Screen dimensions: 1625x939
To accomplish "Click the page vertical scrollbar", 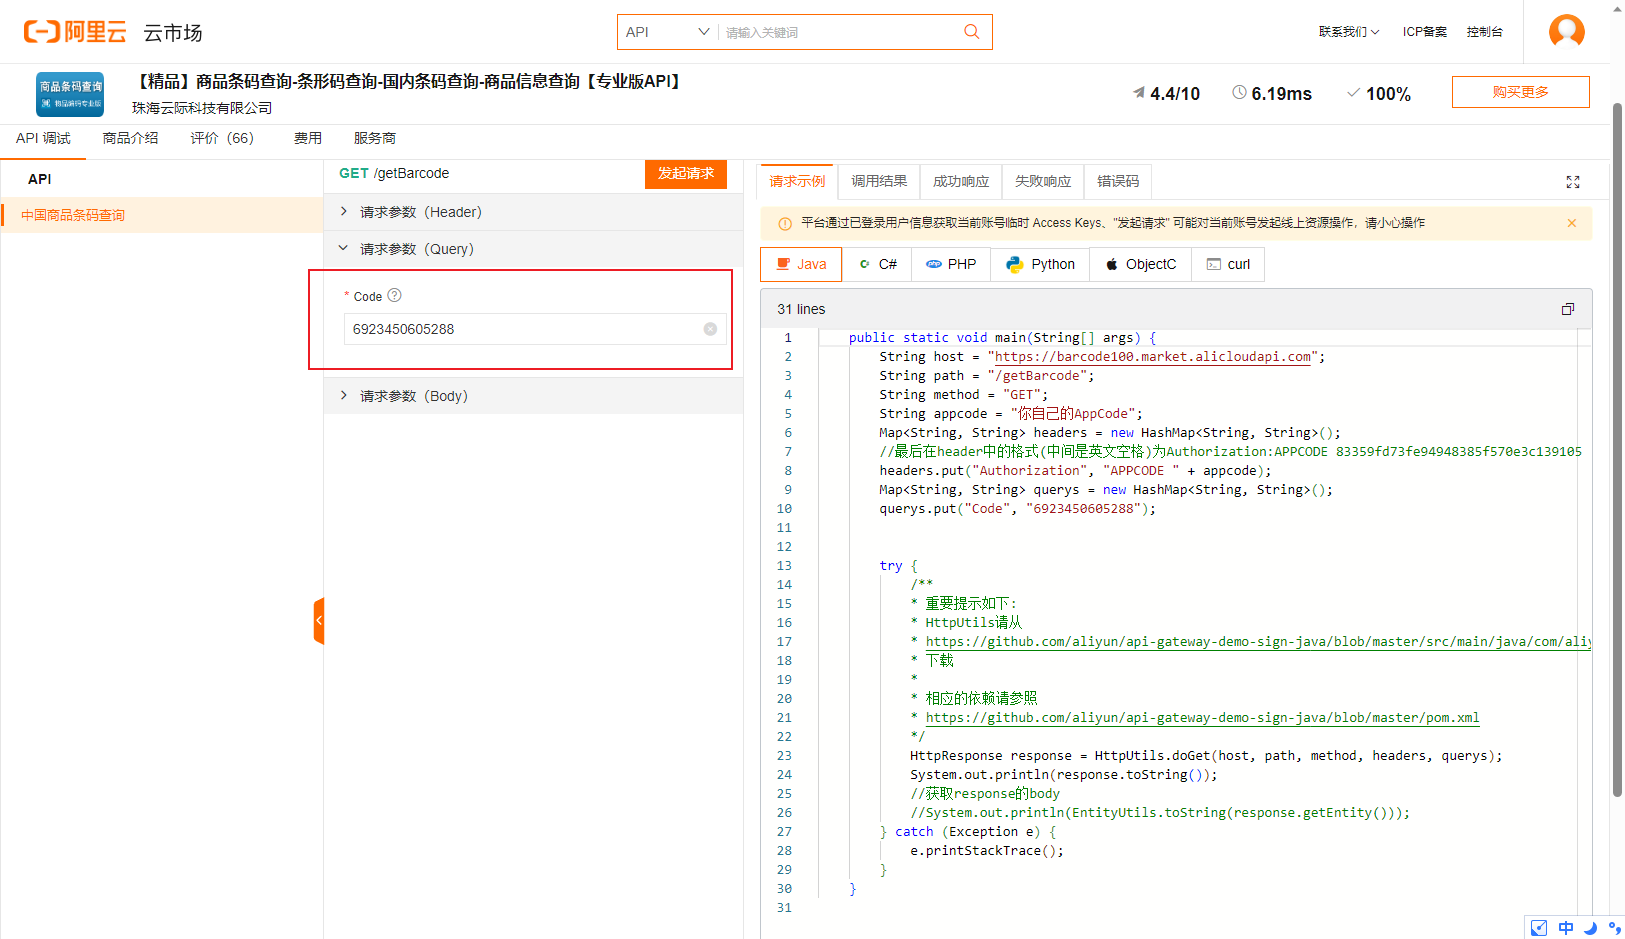I will click(x=1617, y=450).
